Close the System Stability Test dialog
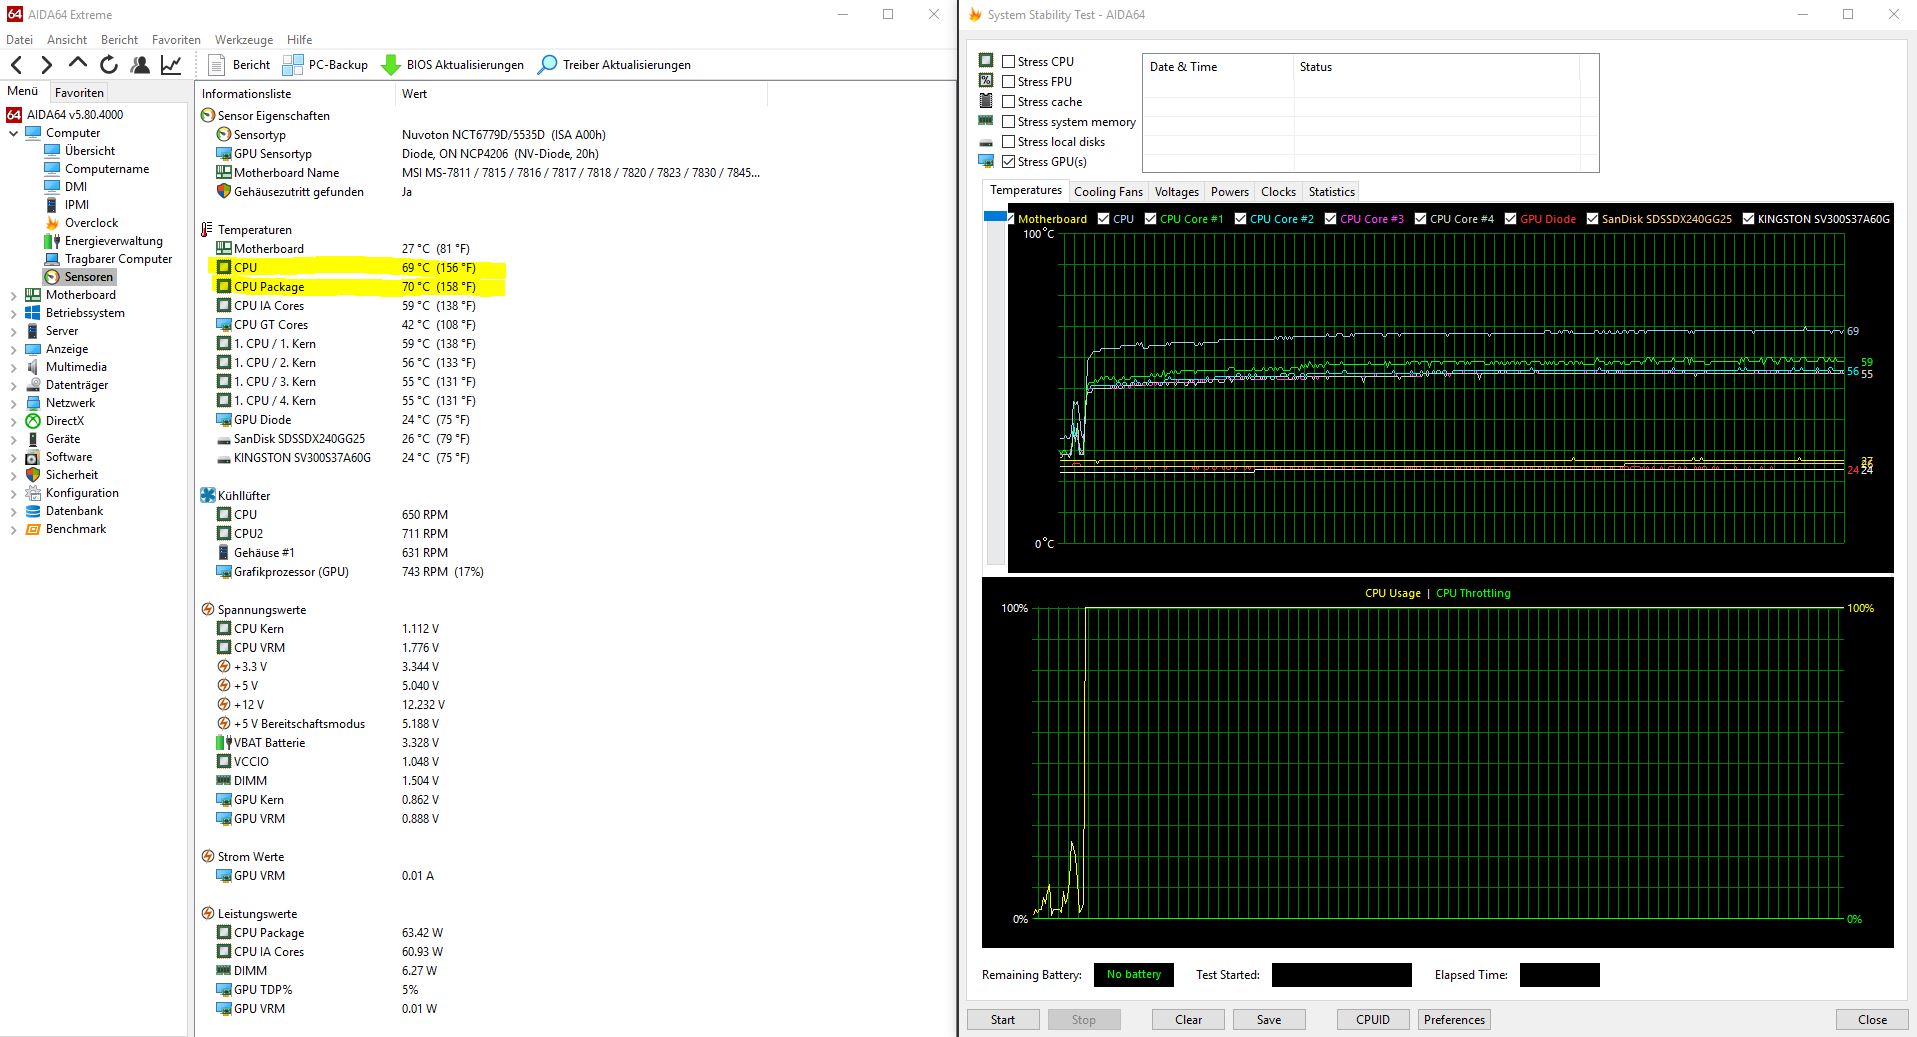The image size is (1917, 1037). tap(1872, 1020)
